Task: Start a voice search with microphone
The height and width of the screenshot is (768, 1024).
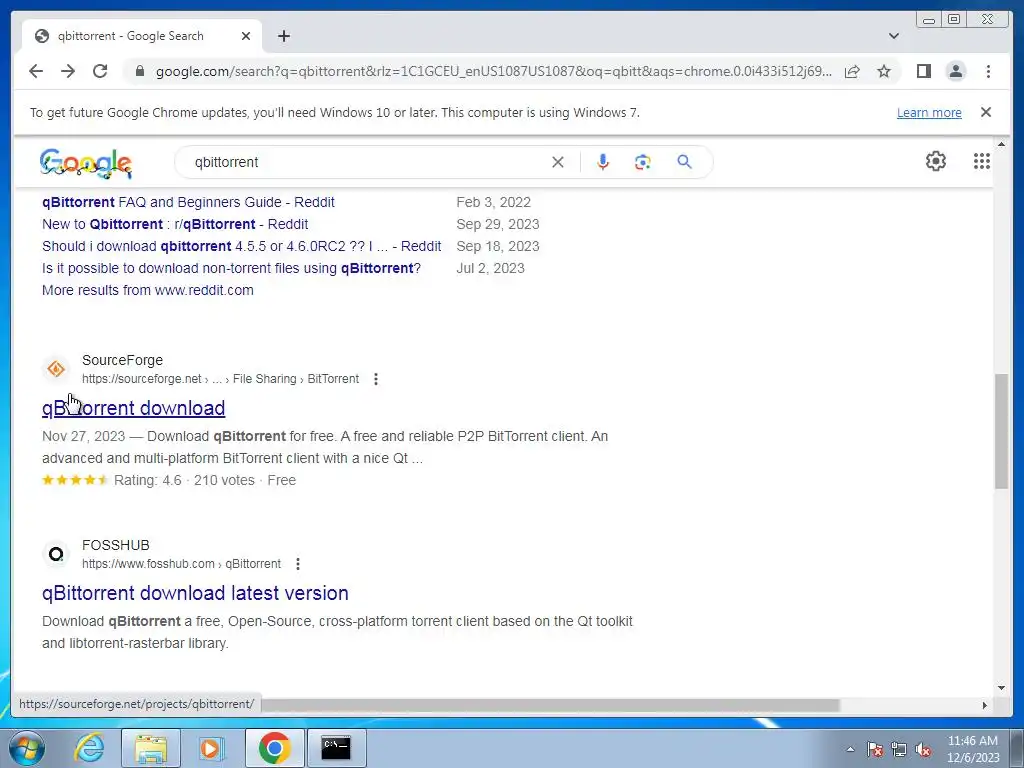Action: point(603,162)
